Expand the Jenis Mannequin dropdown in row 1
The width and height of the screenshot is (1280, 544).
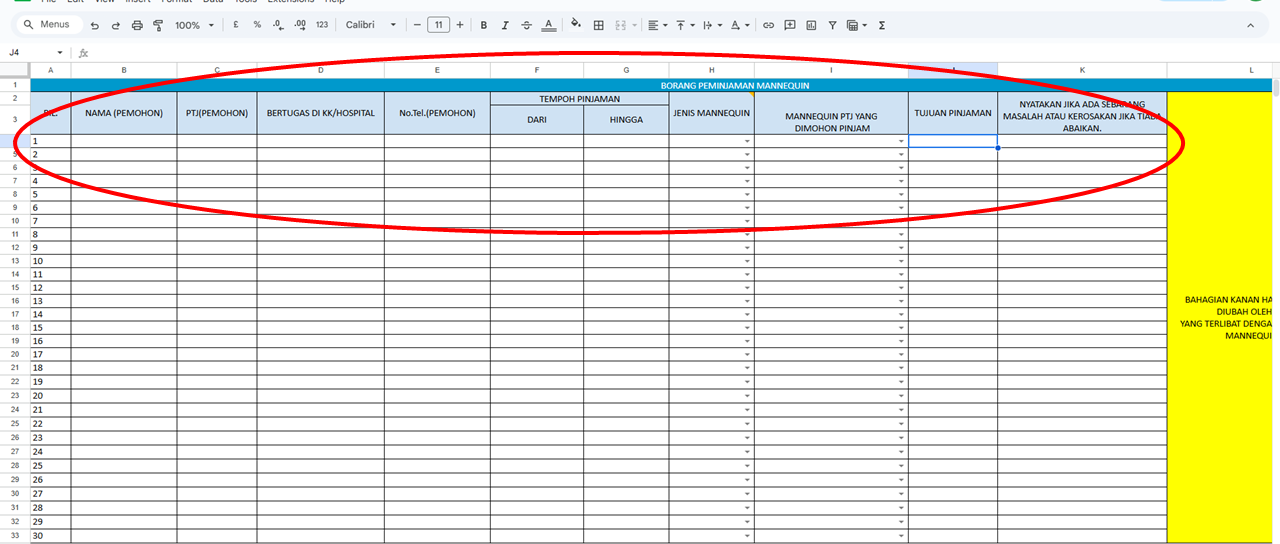[747, 142]
